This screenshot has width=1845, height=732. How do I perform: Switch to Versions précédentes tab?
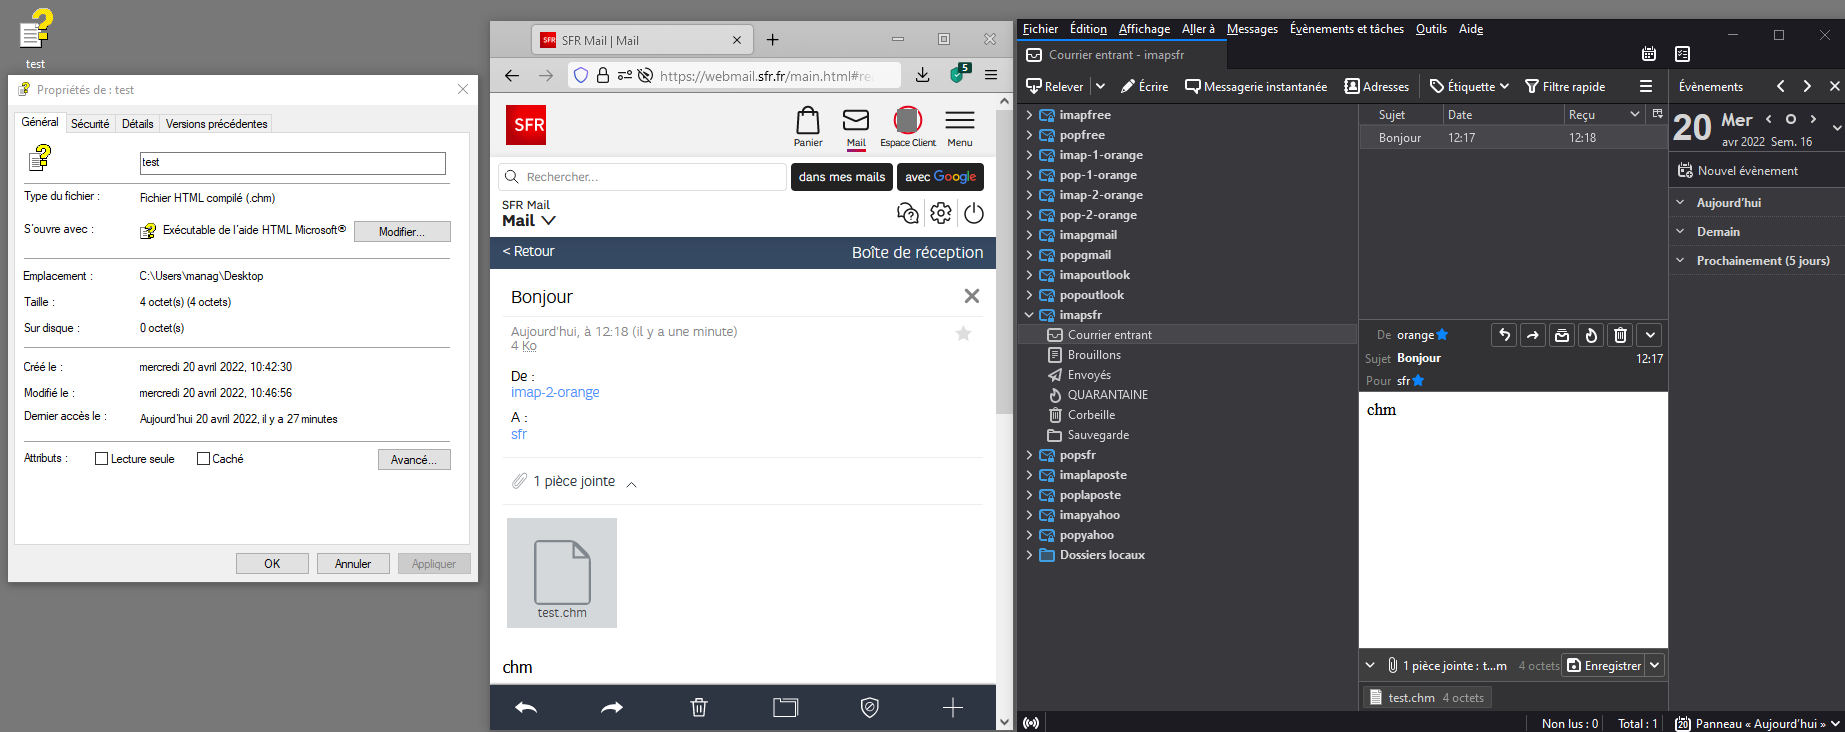(216, 124)
